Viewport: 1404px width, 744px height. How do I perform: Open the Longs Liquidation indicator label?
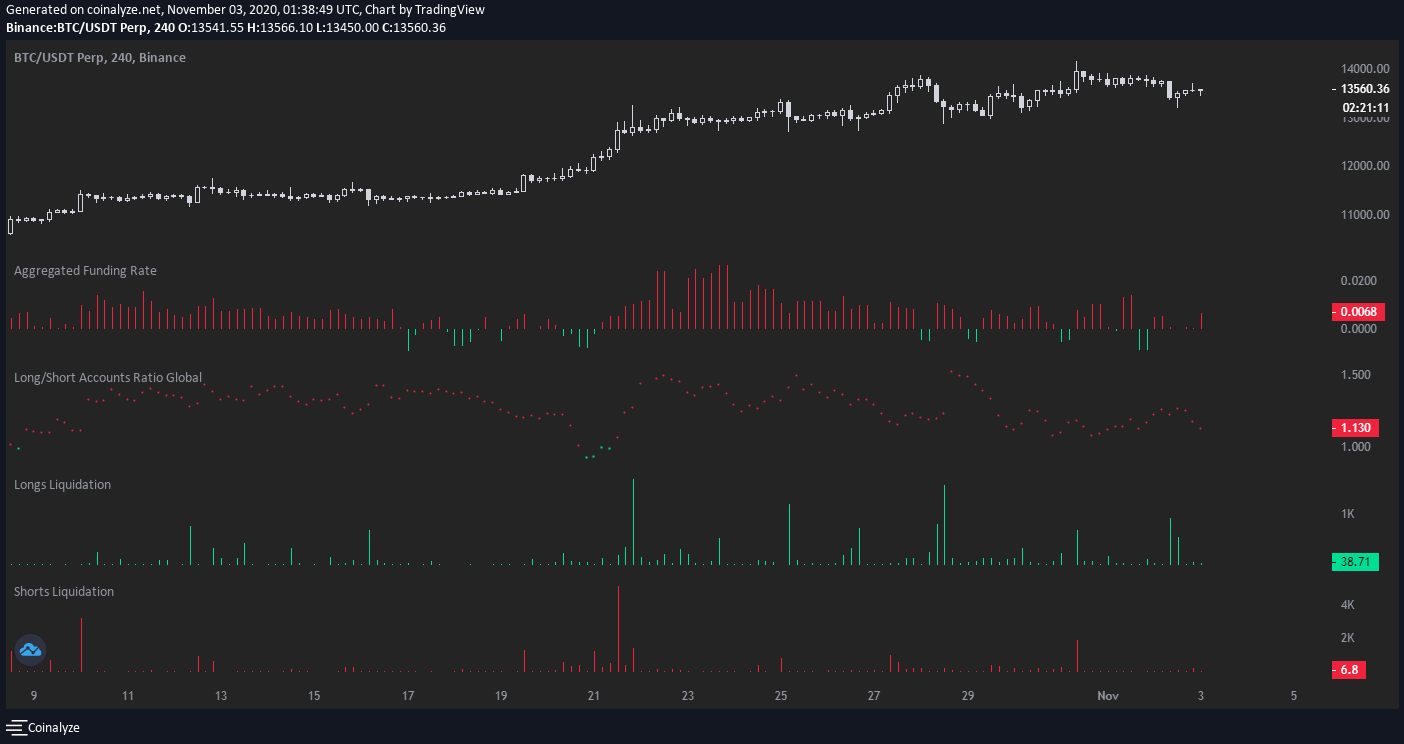[62, 485]
